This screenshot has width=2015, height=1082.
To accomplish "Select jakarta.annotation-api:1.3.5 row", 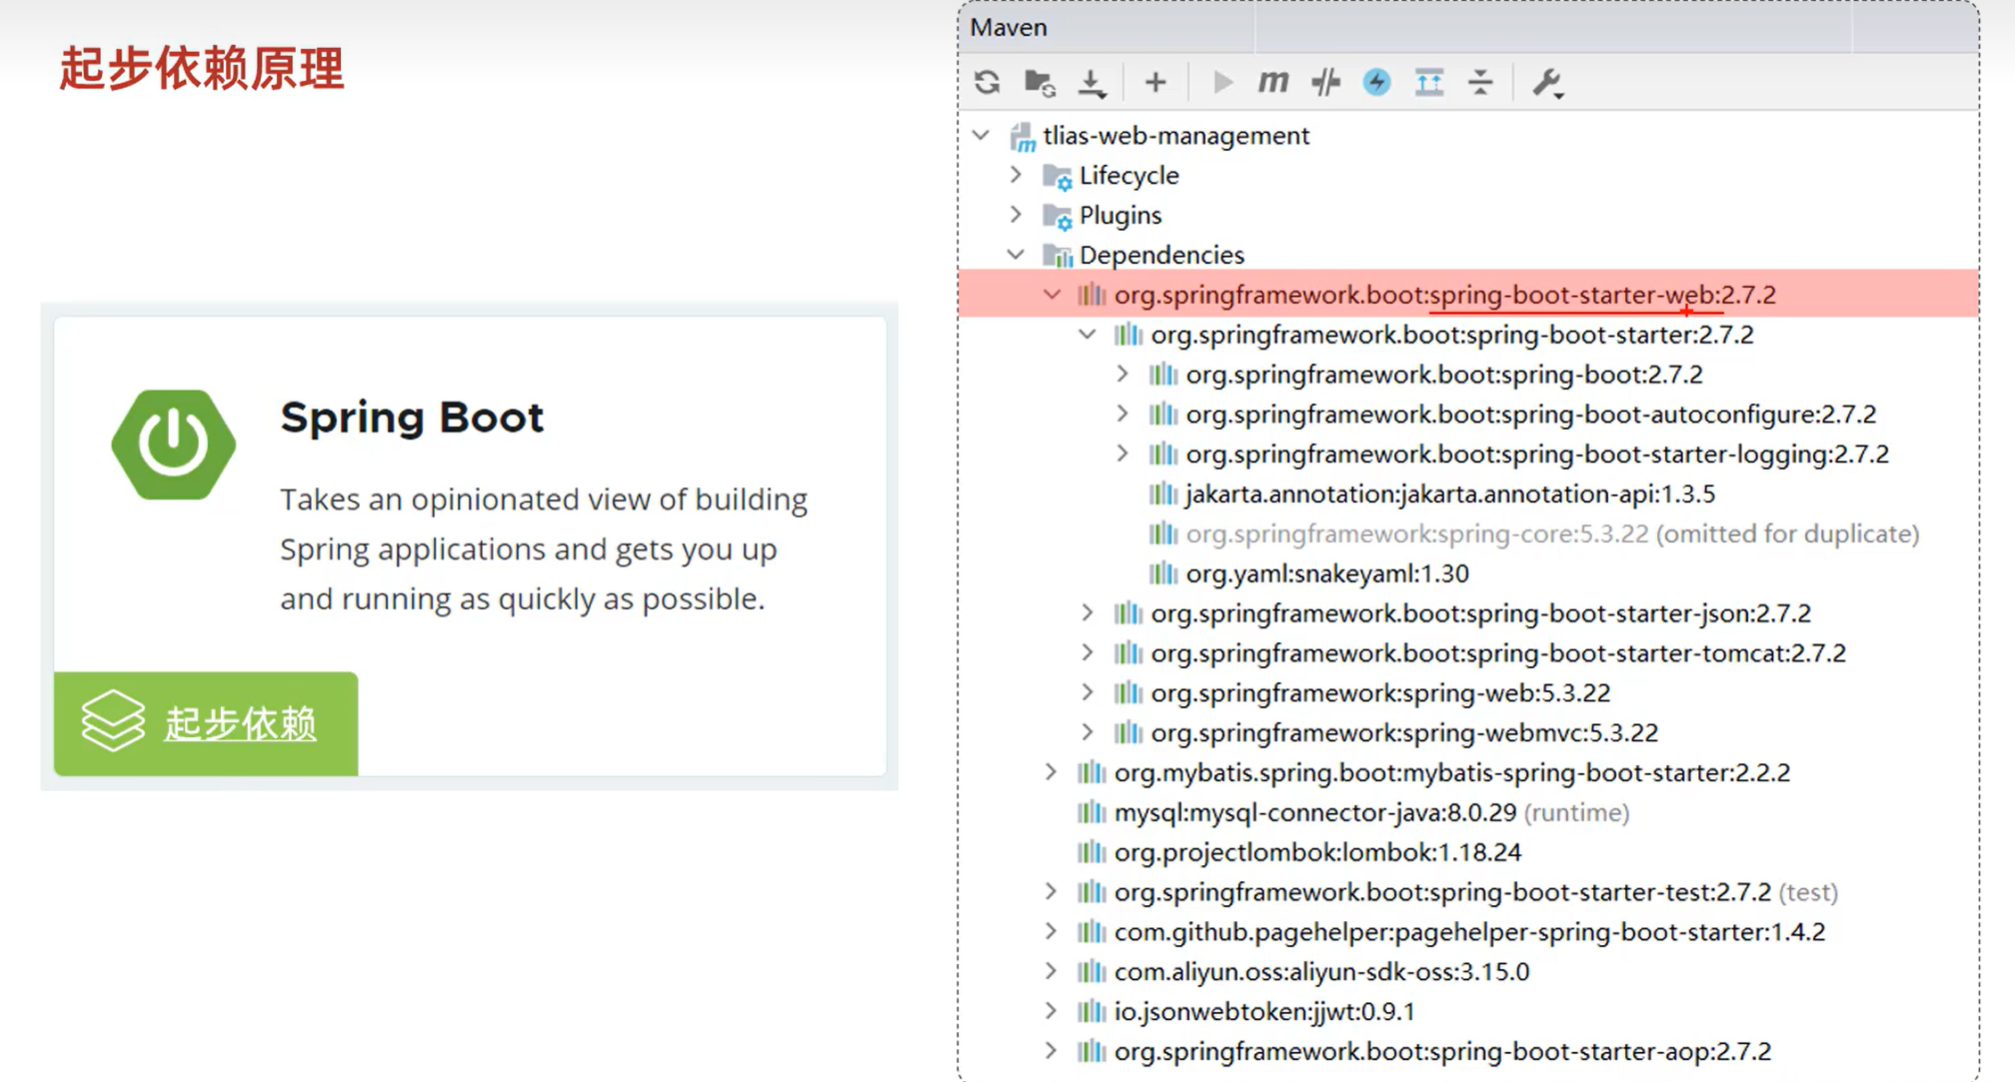I will pyautogui.click(x=1468, y=494).
